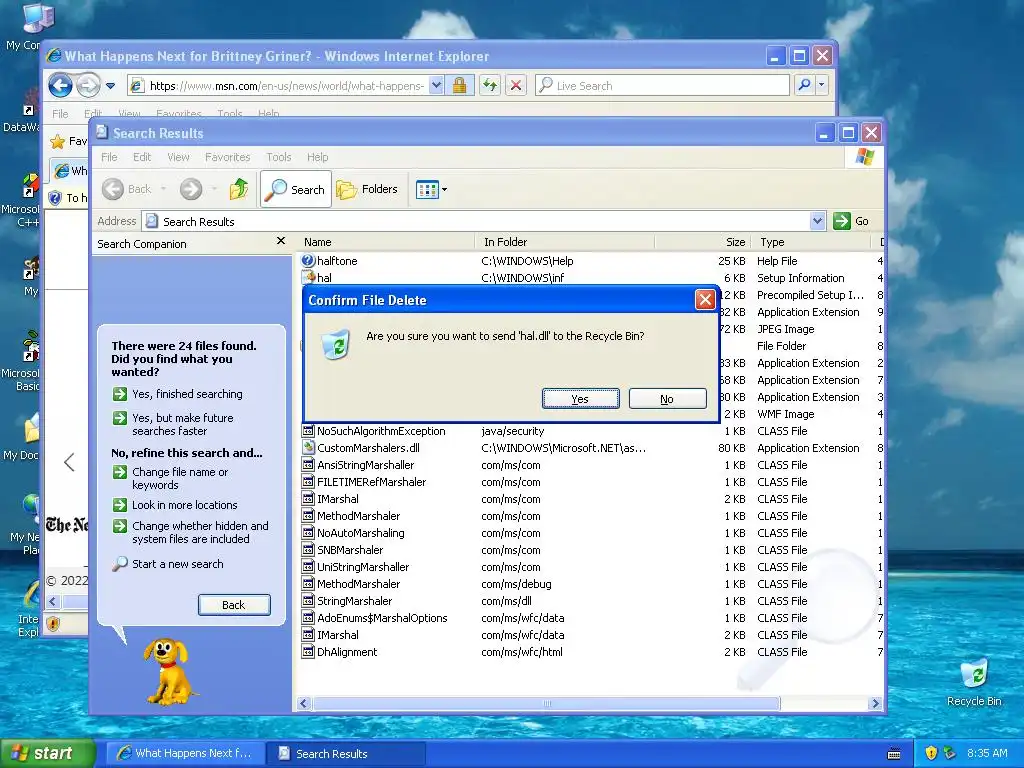The image size is (1024, 768).
Task: Open the Recycle Bin desktop icon
Action: tap(974, 683)
